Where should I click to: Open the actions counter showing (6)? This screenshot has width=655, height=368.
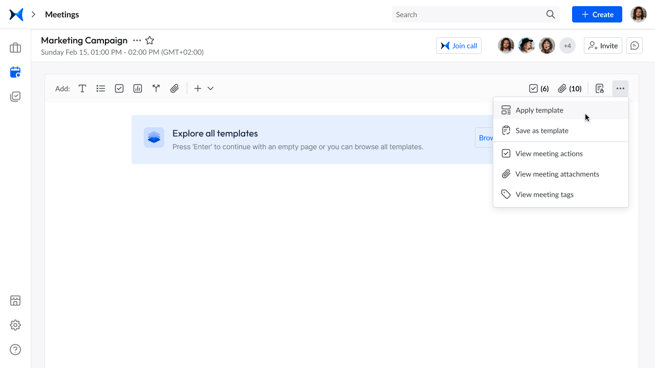point(538,89)
